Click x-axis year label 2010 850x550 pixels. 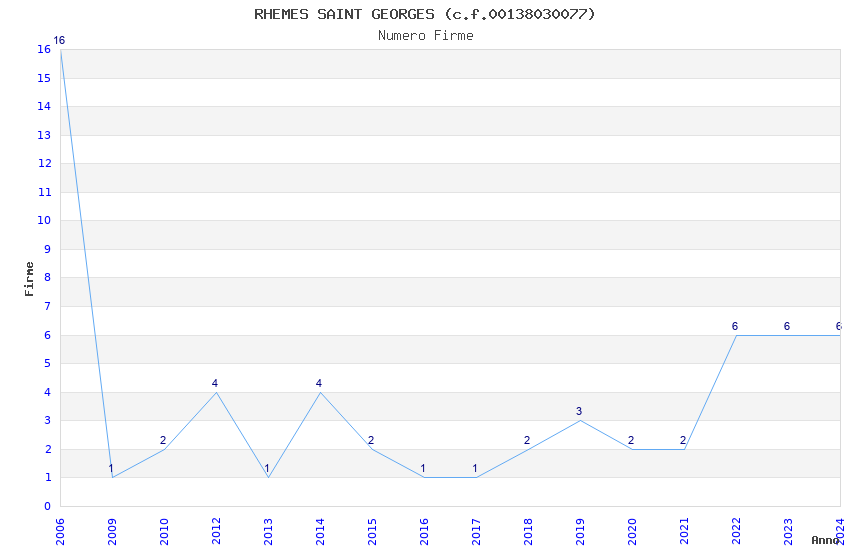[x=164, y=532]
